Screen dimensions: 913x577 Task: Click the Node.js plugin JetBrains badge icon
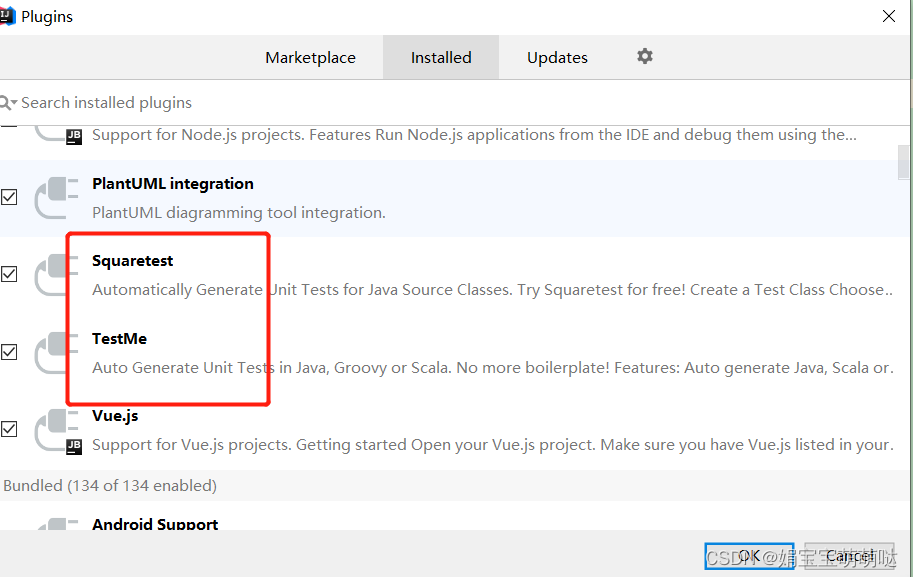coord(74,137)
